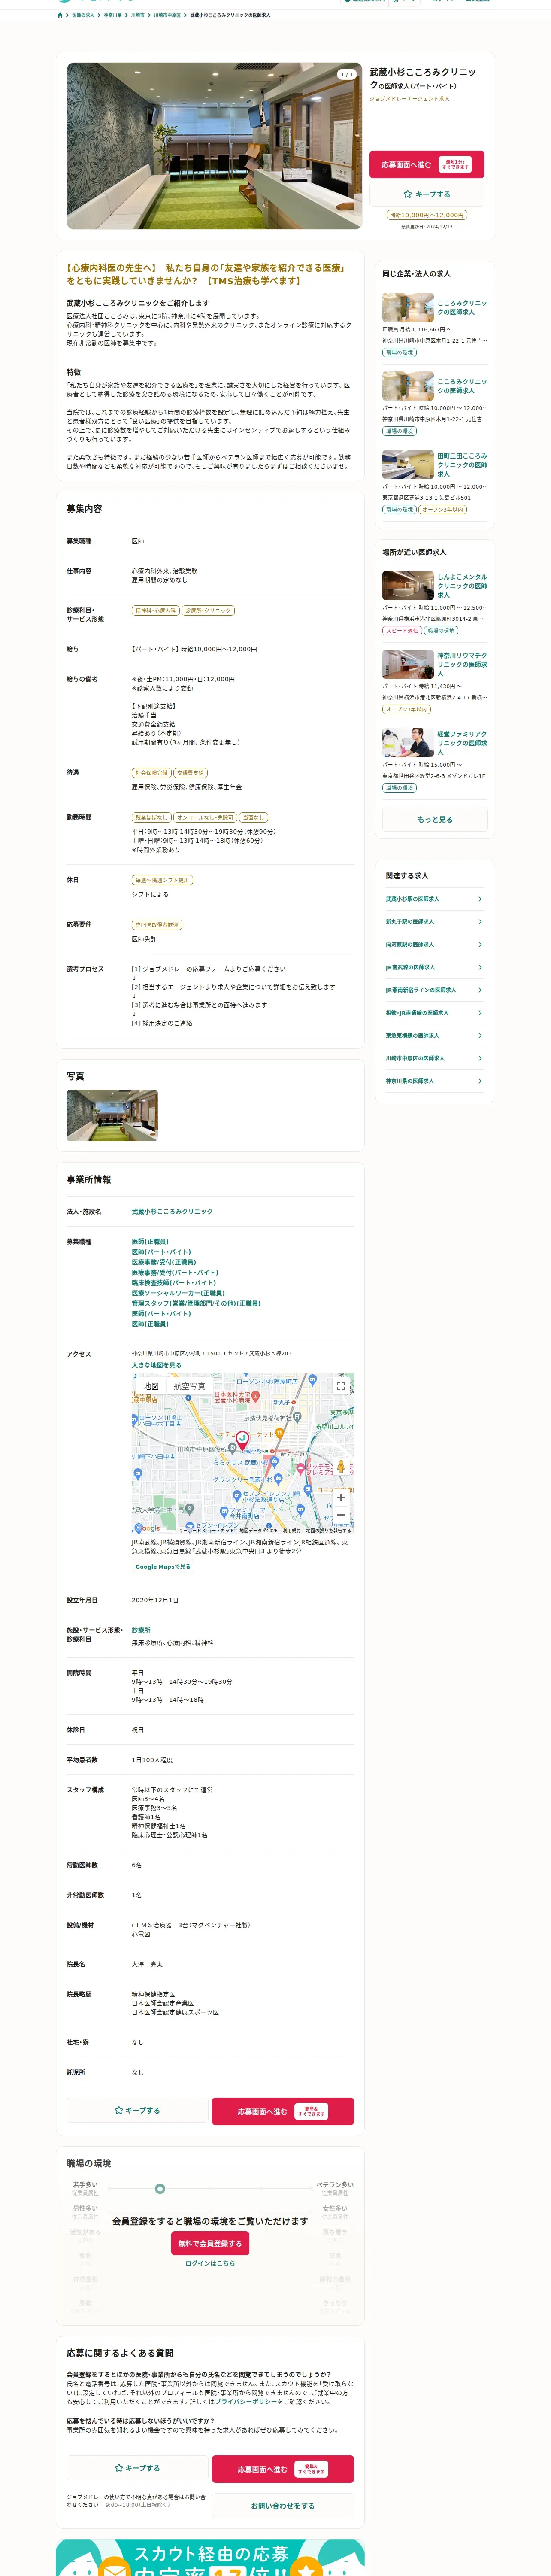Click 大きな地図を見る link
Viewport: 551px width, 2576px height.
click(x=157, y=1365)
